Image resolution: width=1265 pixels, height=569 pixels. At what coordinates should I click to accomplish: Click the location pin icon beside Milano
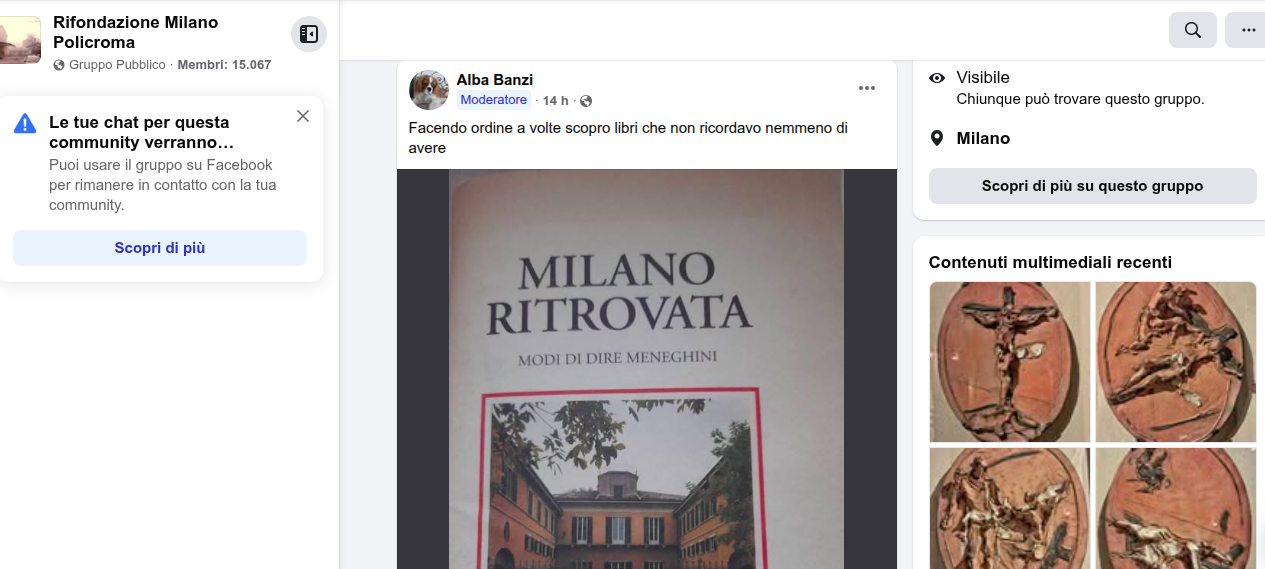(937, 138)
